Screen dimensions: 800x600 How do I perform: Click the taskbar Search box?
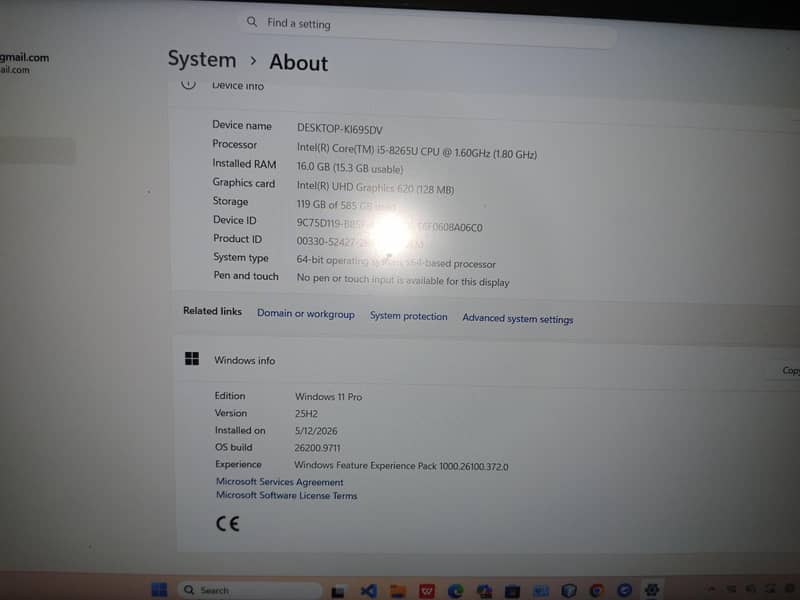250,590
